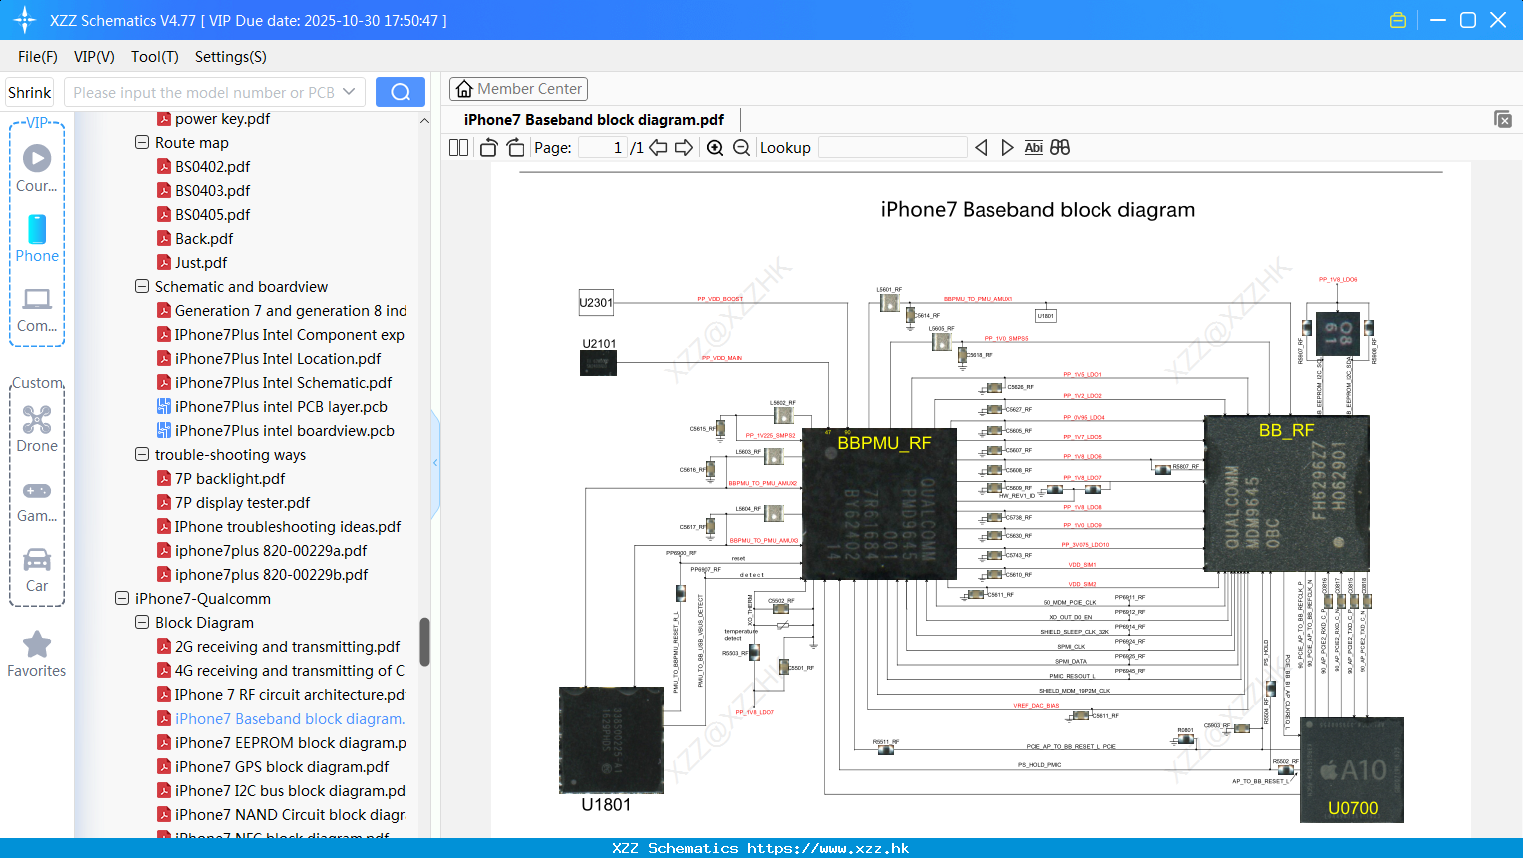The width and height of the screenshot is (1523, 858).
Task: Click the binoculars search icon
Action: (1060, 148)
